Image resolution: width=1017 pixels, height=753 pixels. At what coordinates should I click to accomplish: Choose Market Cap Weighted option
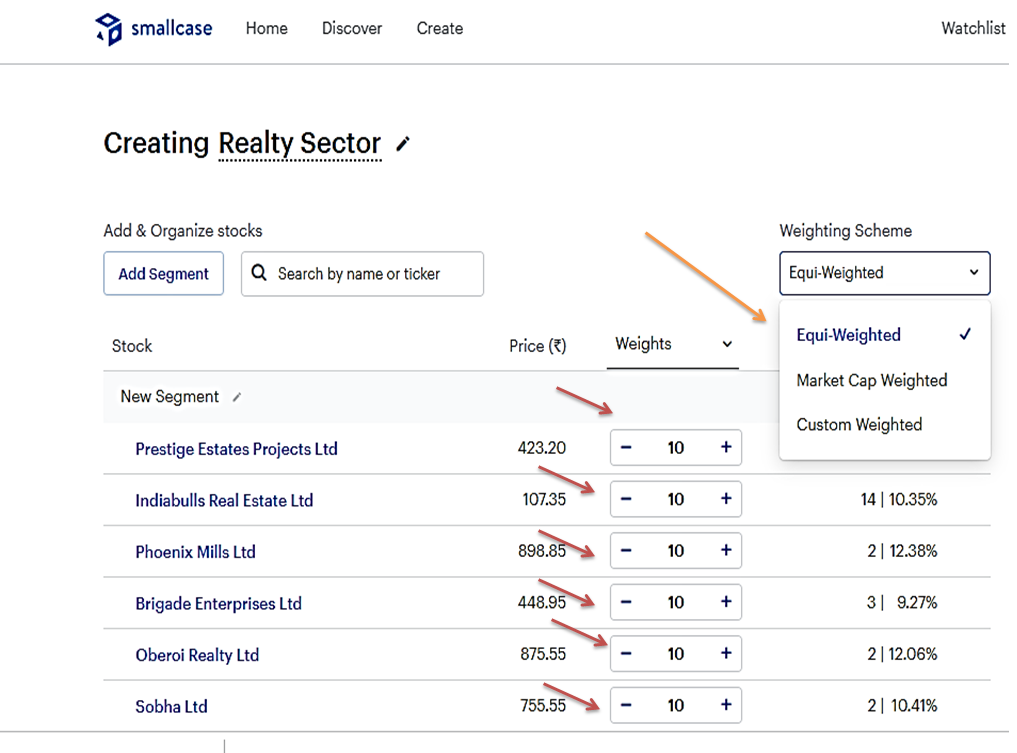pyautogui.click(x=872, y=380)
